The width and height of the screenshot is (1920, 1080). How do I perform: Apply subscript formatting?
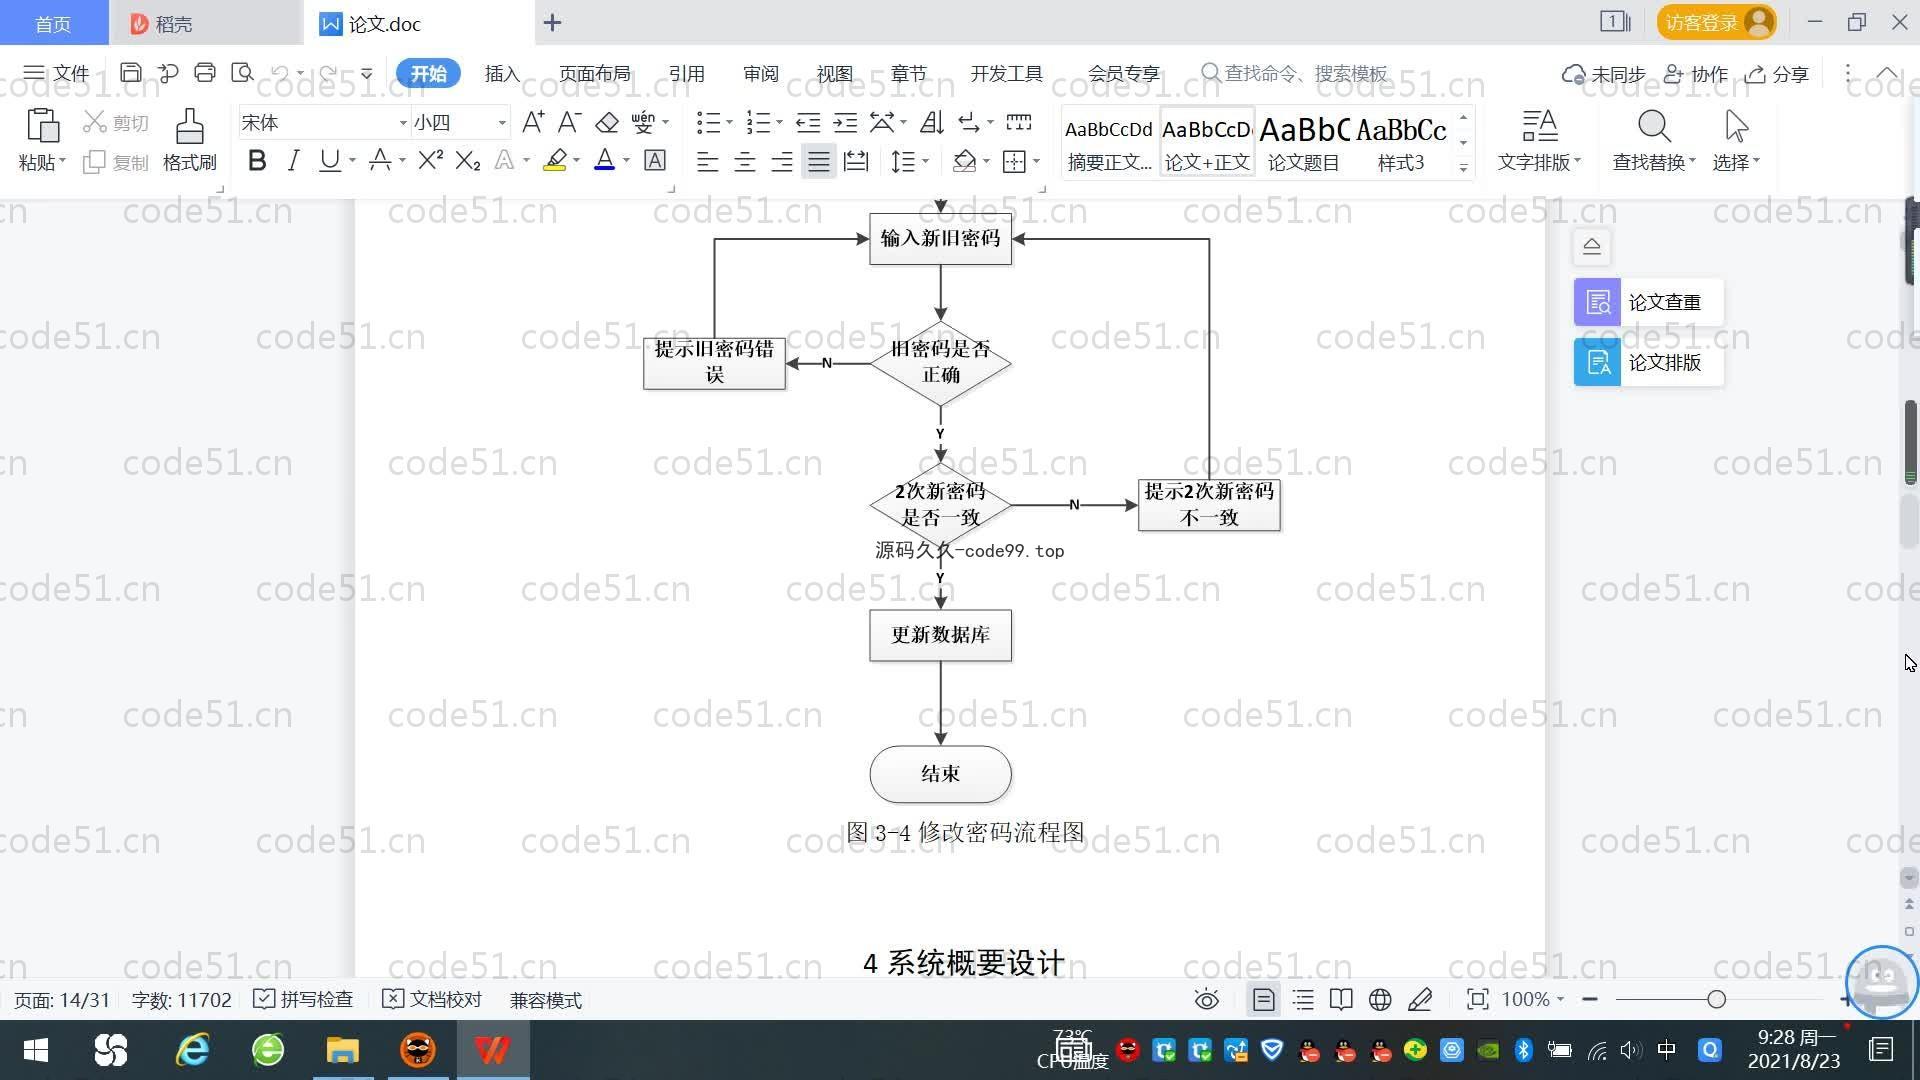coord(468,160)
